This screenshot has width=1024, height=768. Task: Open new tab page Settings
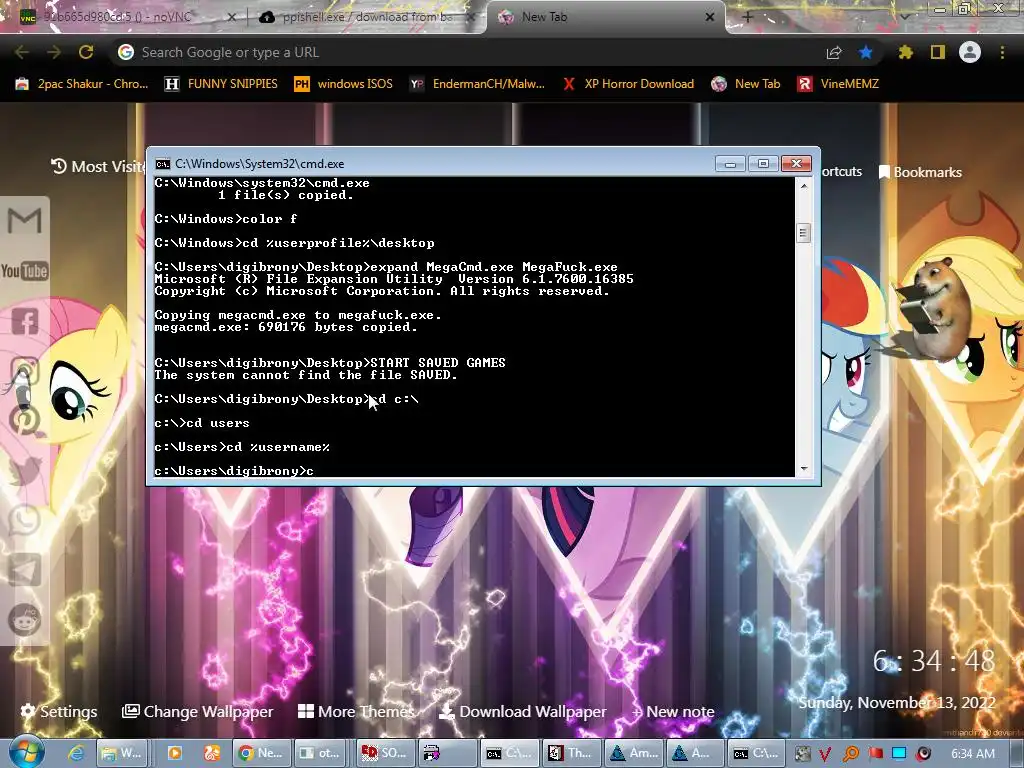tap(59, 711)
